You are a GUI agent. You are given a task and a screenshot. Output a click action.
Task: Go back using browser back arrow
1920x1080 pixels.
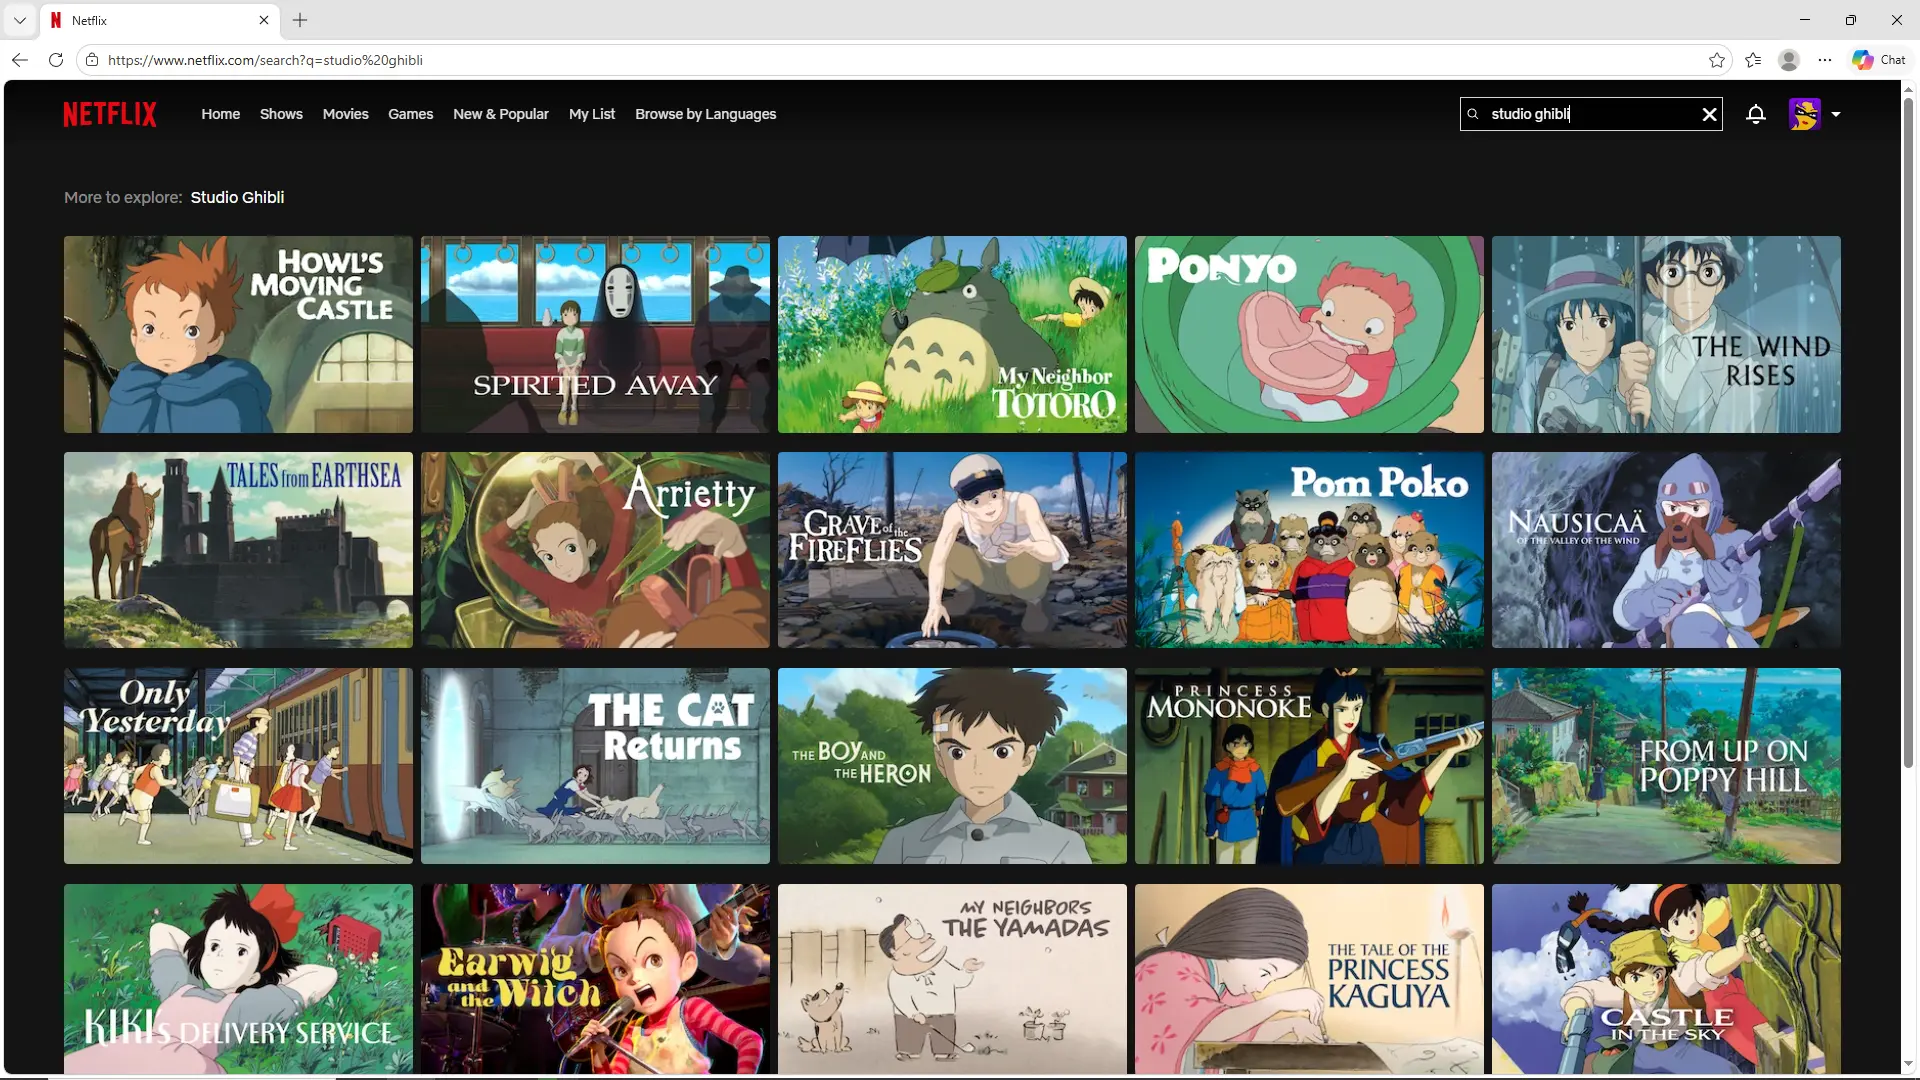[20, 60]
